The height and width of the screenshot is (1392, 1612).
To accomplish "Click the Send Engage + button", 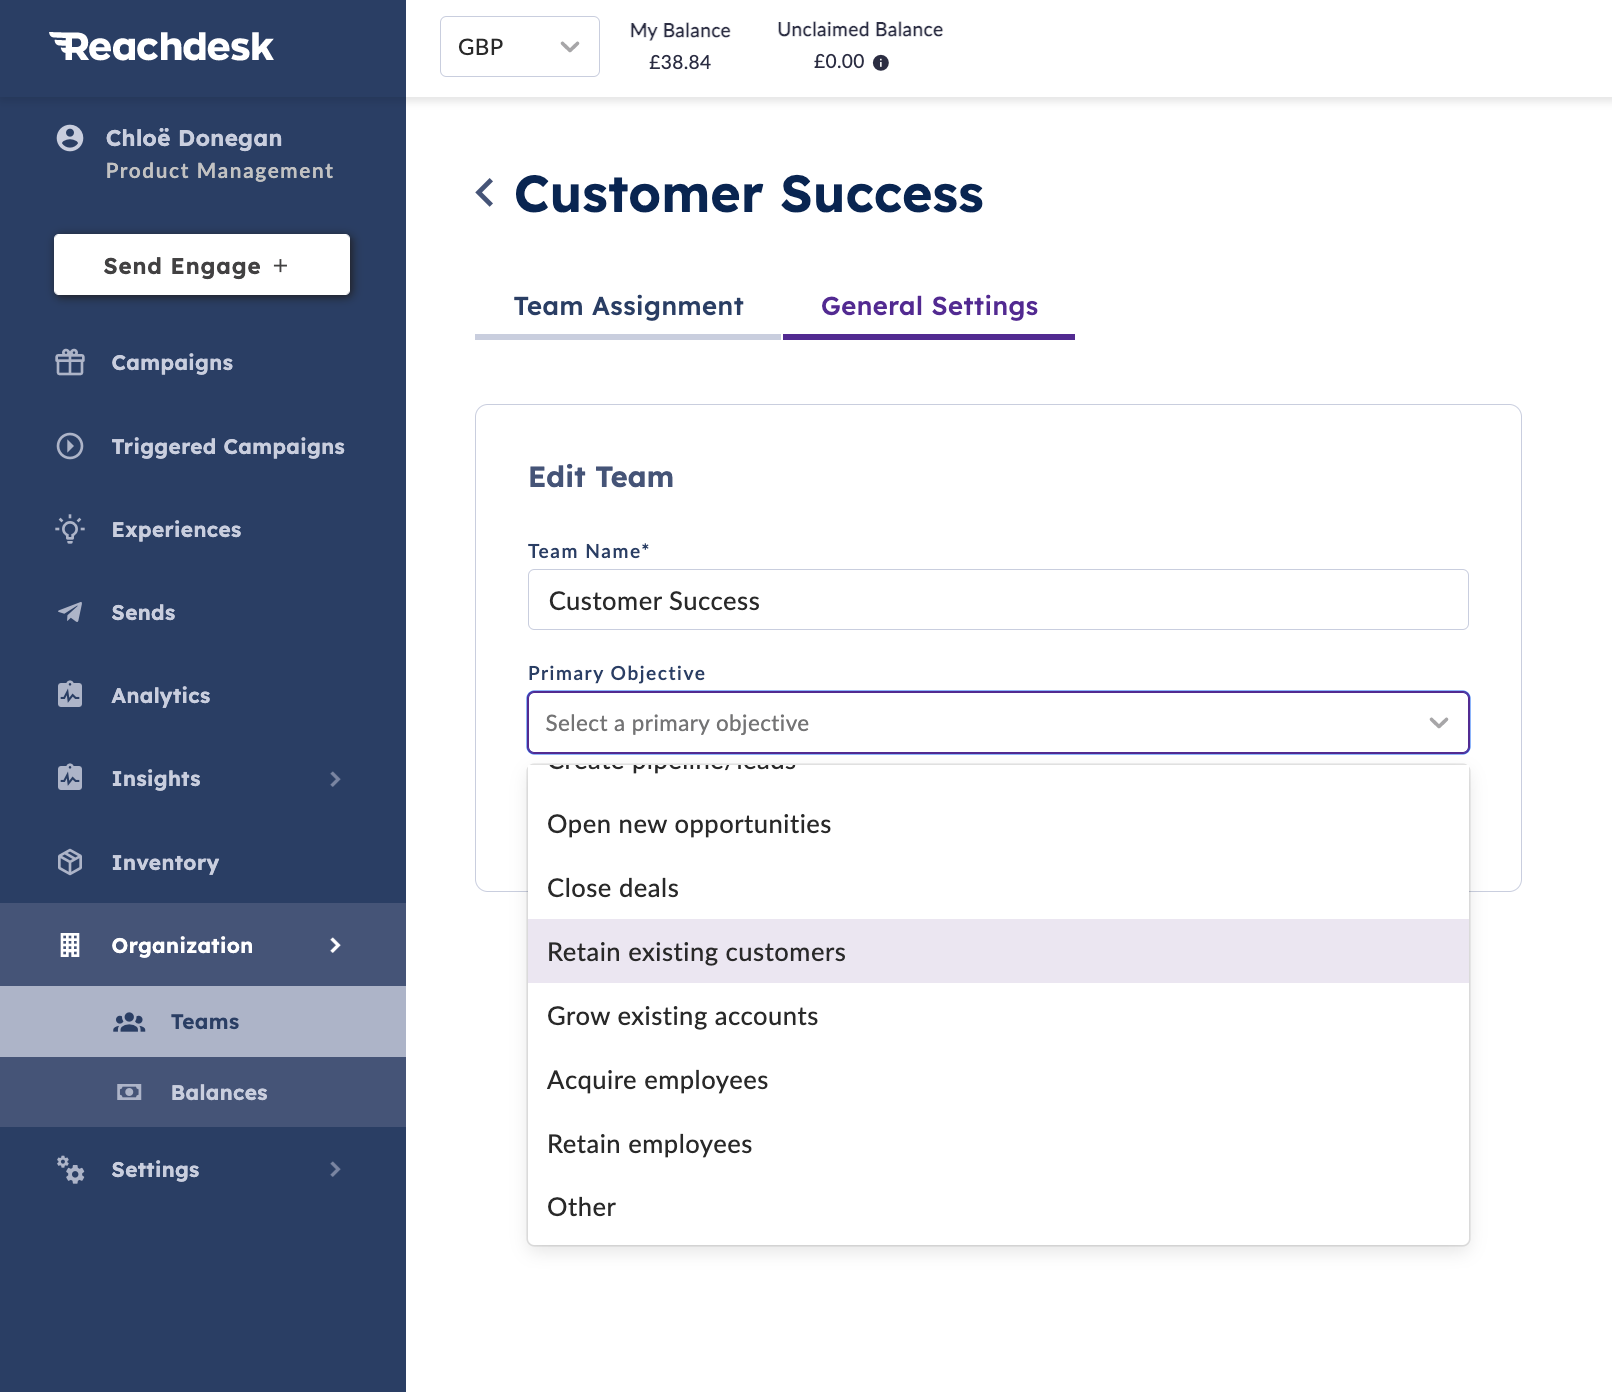I will (202, 265).
